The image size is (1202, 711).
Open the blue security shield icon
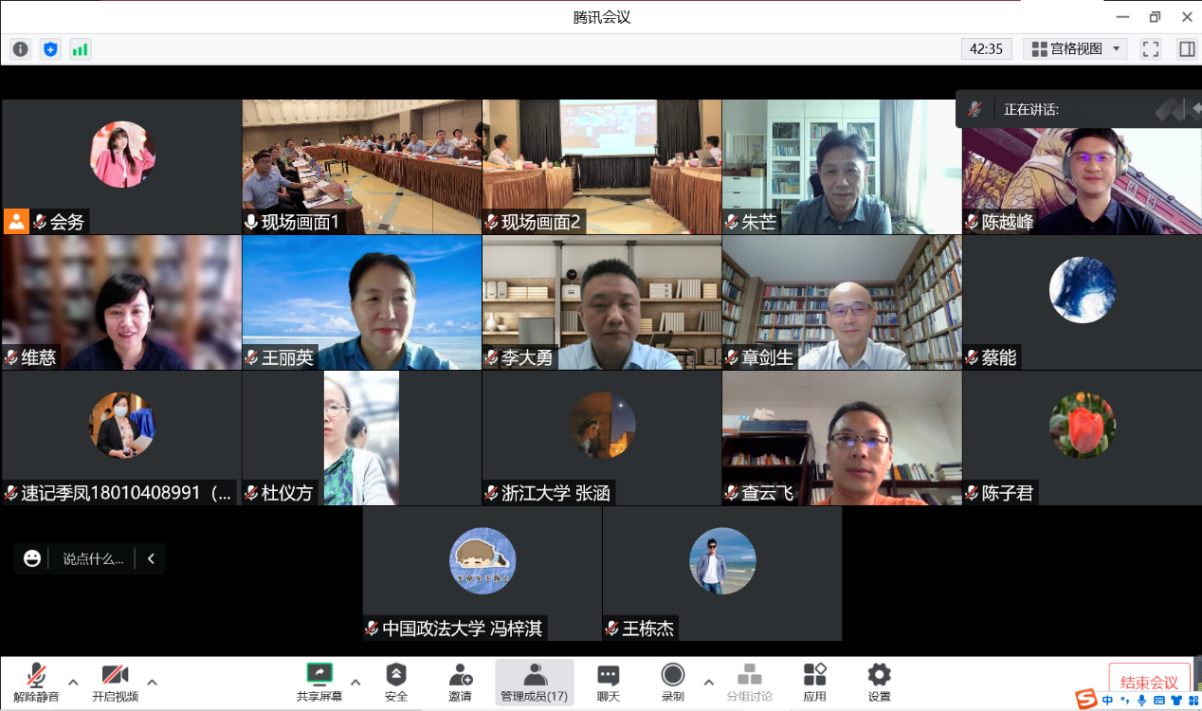50,49
